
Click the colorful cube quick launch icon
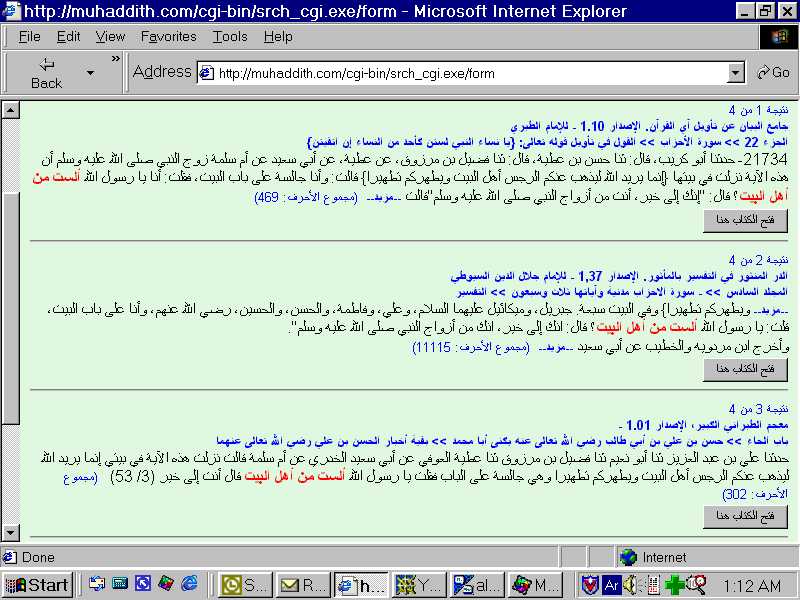coord(166,584)
